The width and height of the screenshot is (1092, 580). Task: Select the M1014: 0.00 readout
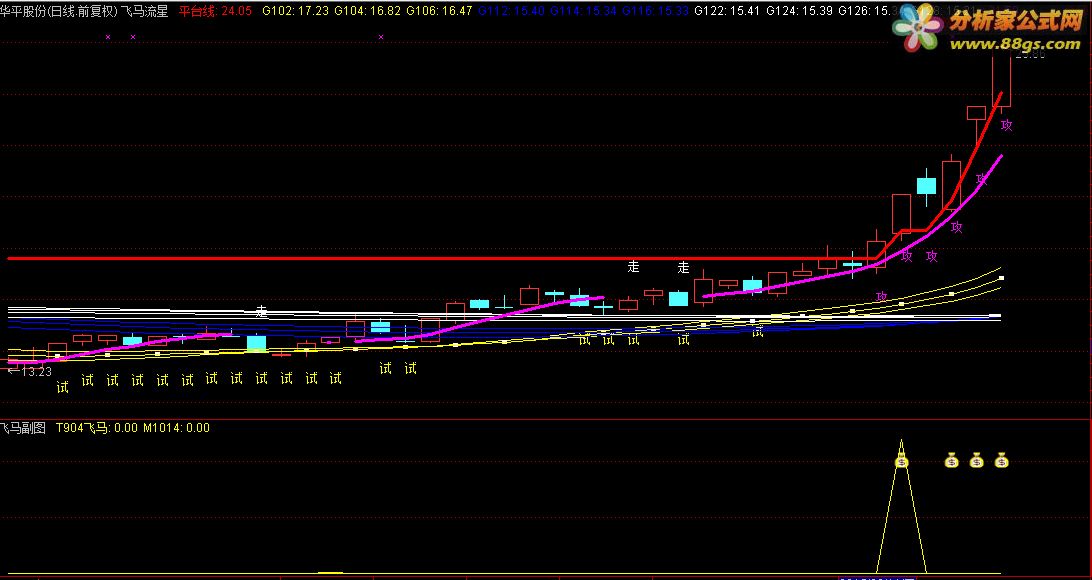coord(176,428)
